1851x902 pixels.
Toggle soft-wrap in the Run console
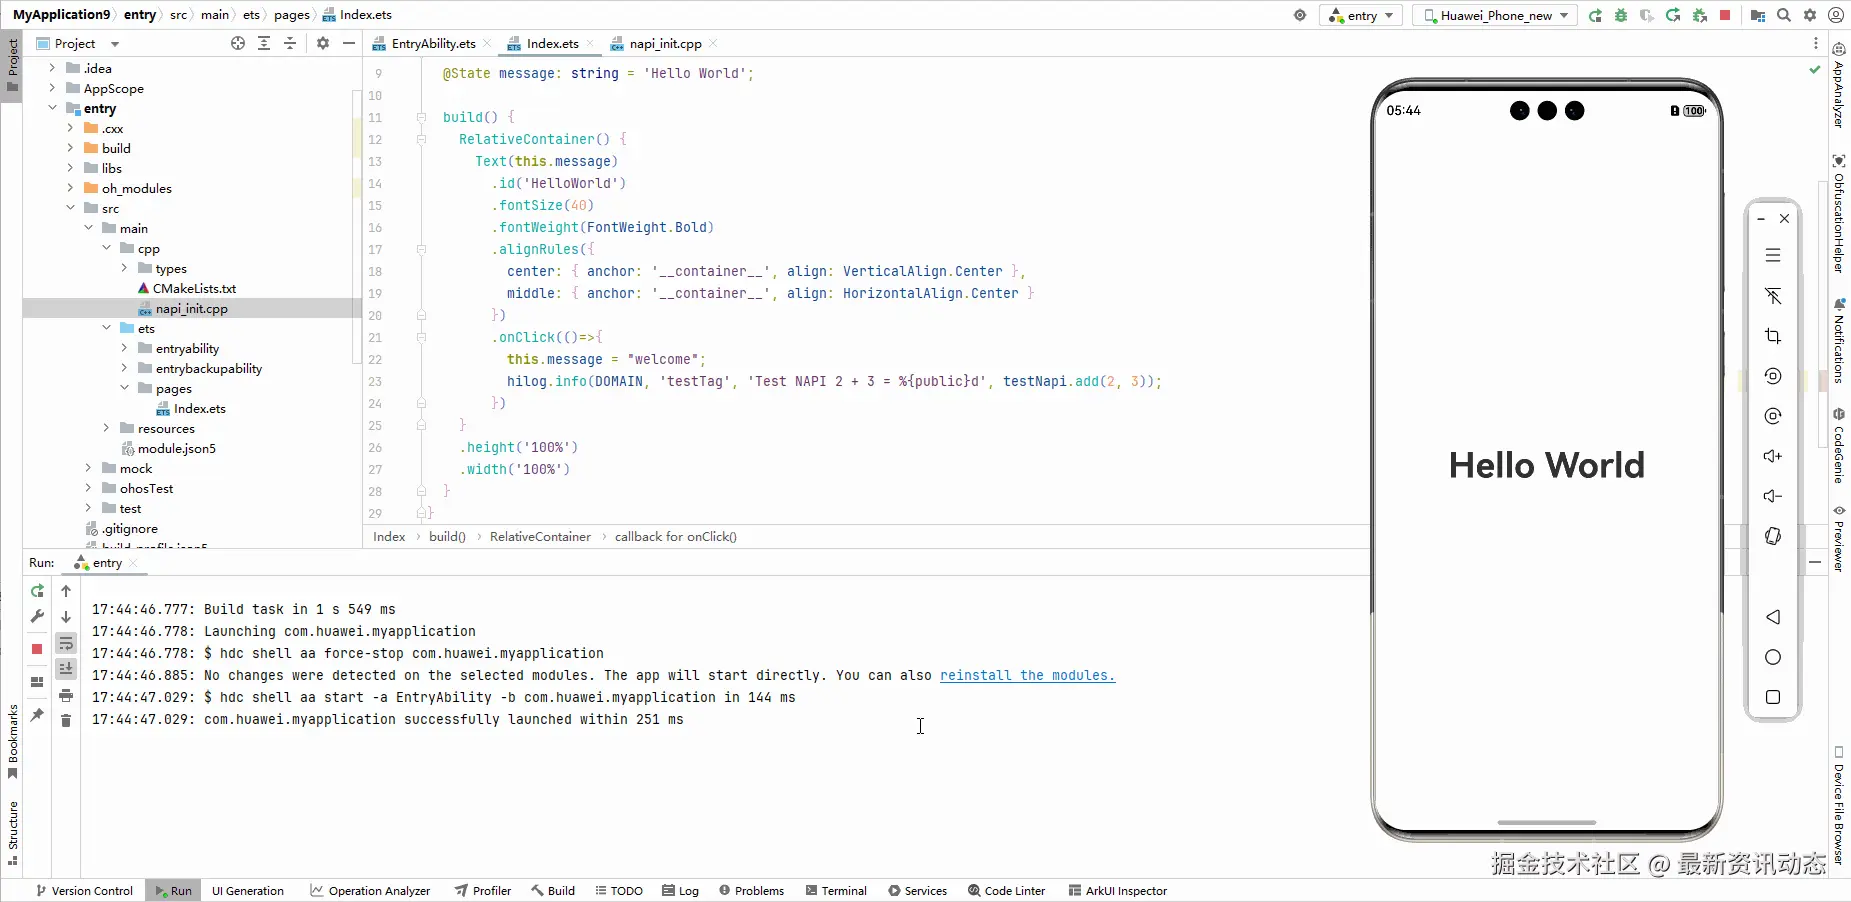(x=66, y=643)
